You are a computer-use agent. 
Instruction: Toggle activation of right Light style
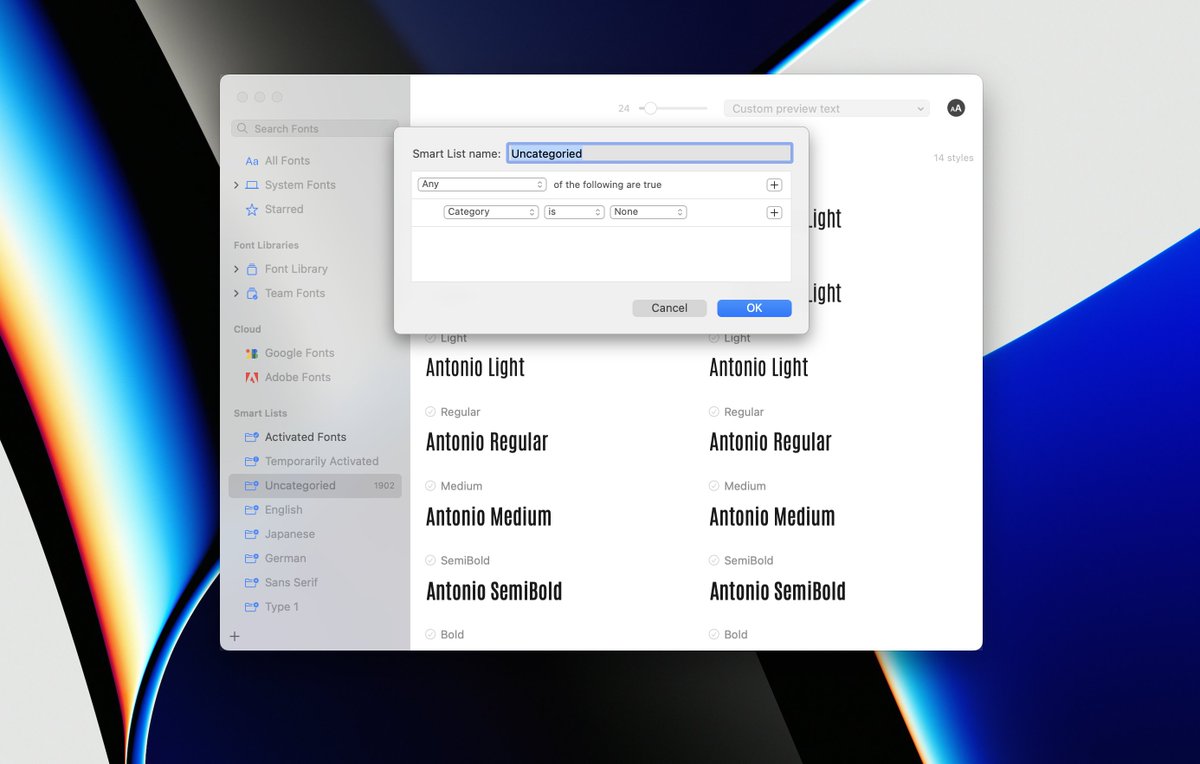tap(714, 338)
